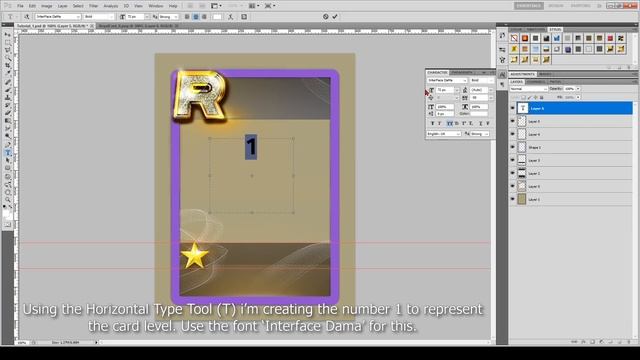Image resolution: width=640 pixels, height=360 pixels.
Task: Commit the current text edit
Action: (335, 17)
